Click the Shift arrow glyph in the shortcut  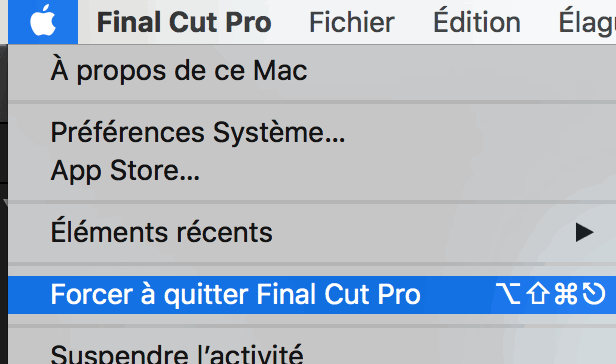point(537,294)
